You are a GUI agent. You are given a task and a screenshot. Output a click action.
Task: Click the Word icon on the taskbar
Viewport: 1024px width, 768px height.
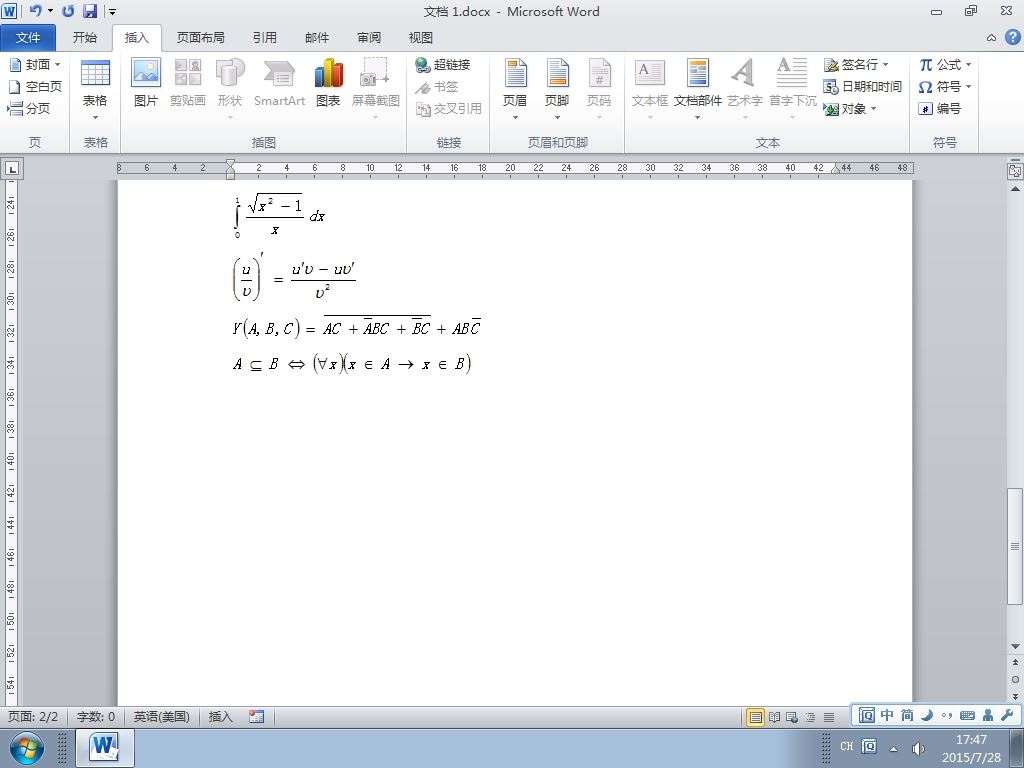click(x=104, y=748)
